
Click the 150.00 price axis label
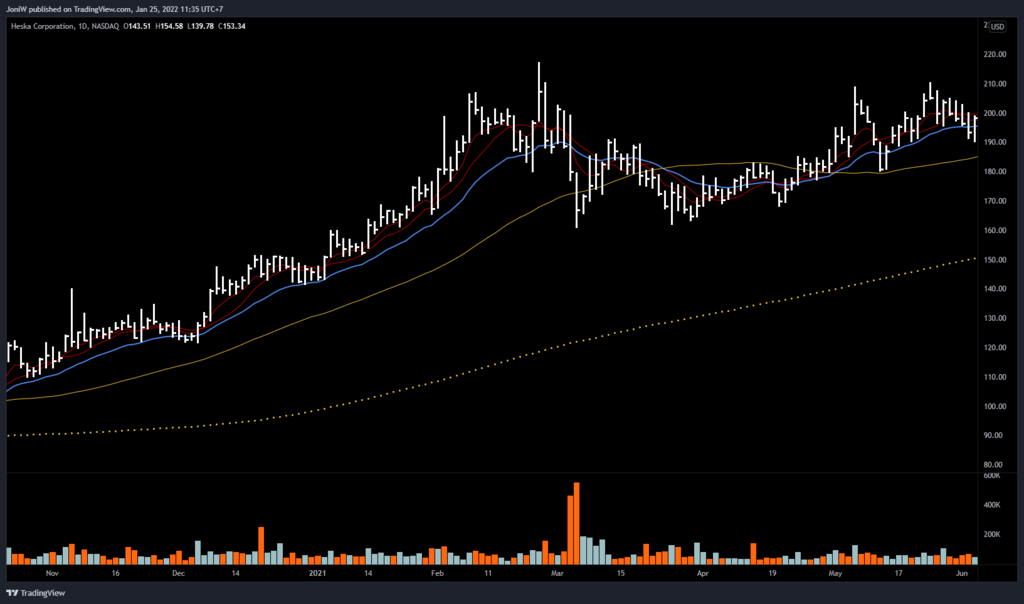tap(995, 260)
